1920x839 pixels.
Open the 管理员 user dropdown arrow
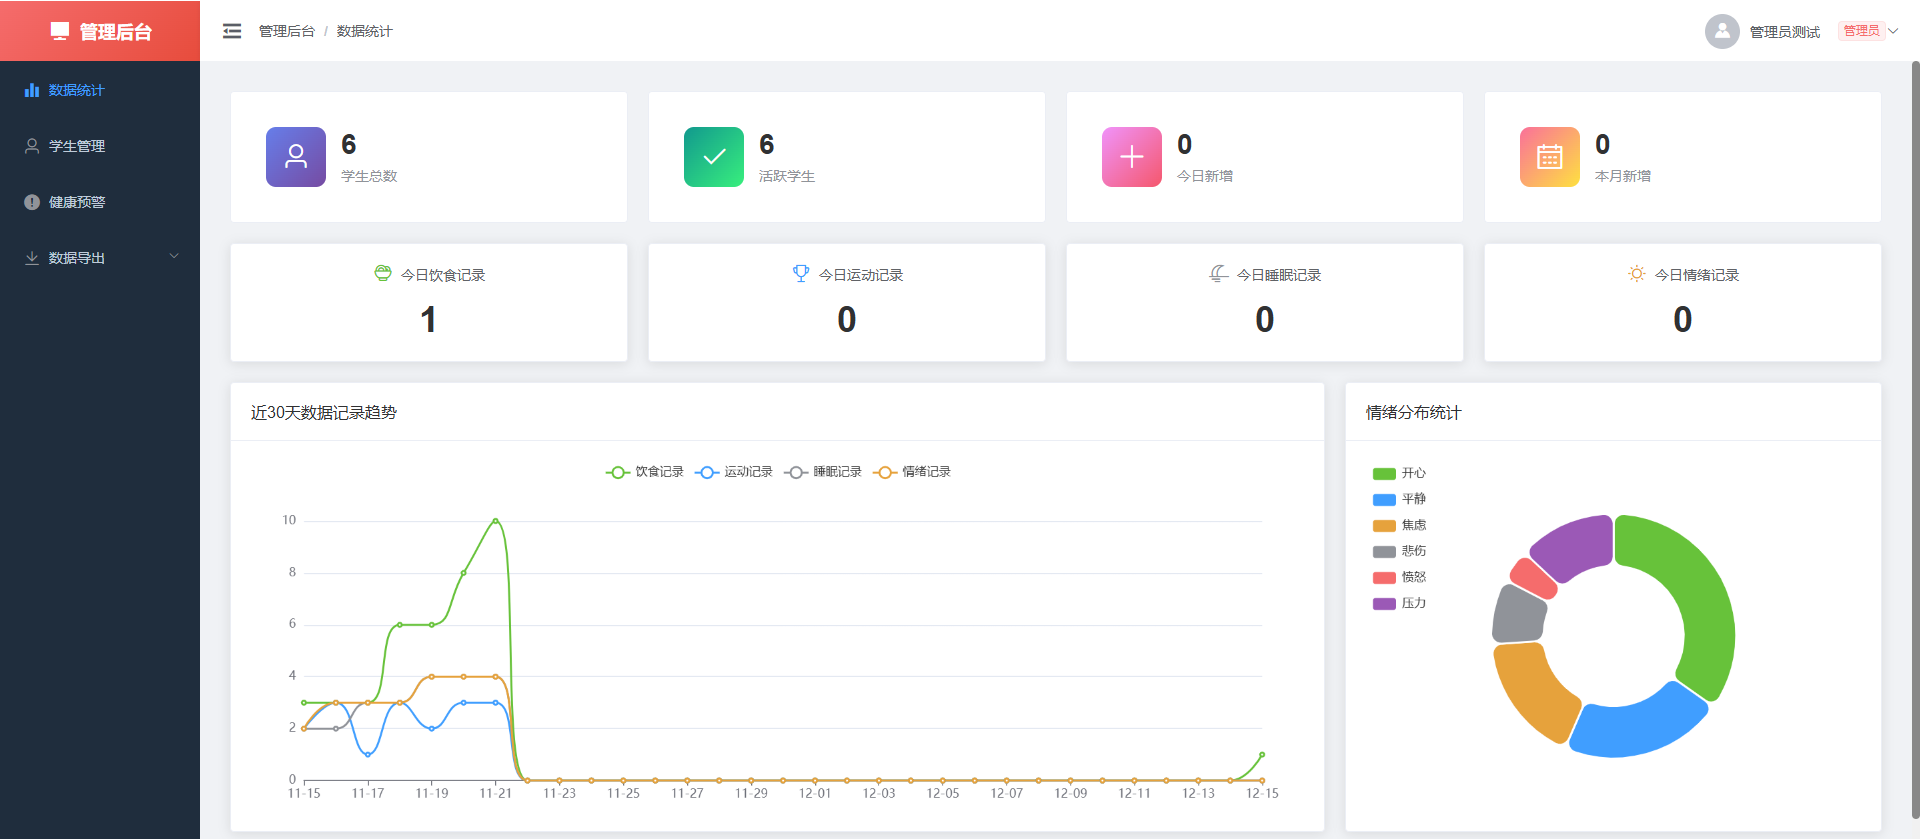tap(1893, 31)
